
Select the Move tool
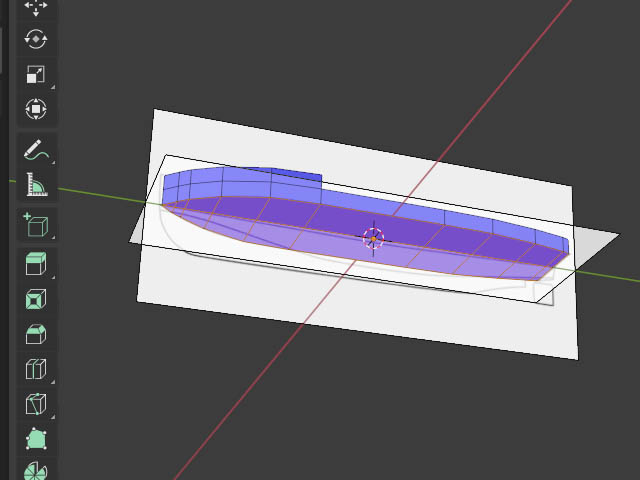(36, 7)
